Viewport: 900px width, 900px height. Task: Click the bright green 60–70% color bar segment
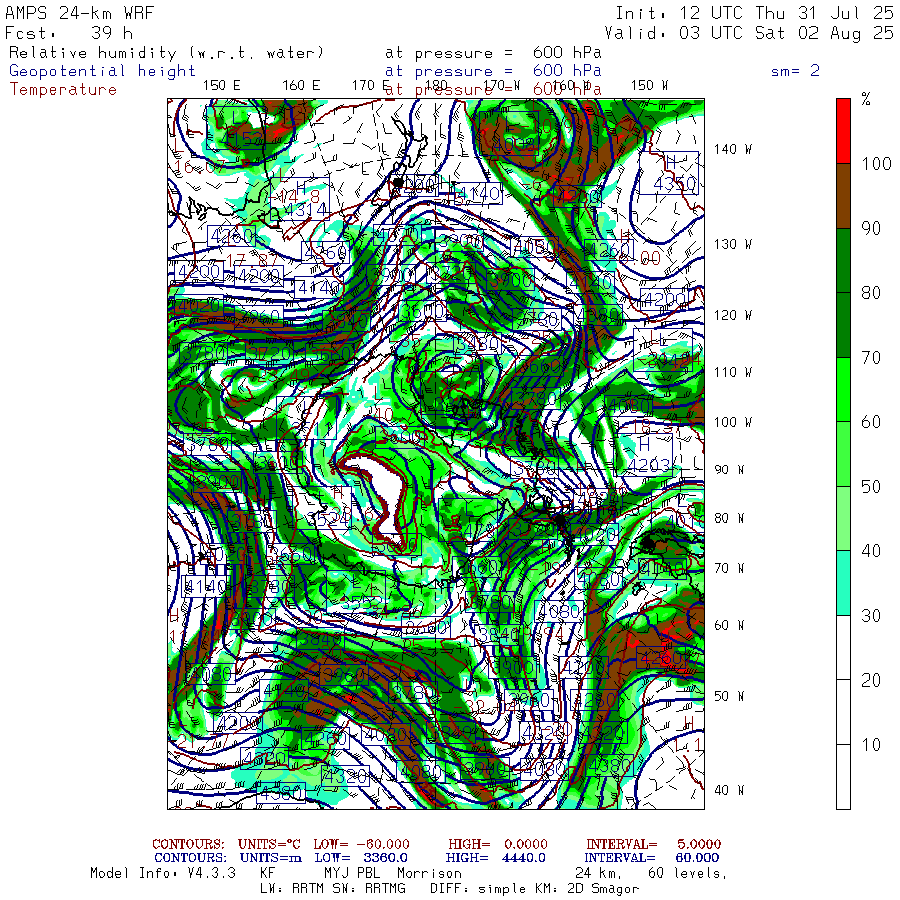(x=843, y=390)
